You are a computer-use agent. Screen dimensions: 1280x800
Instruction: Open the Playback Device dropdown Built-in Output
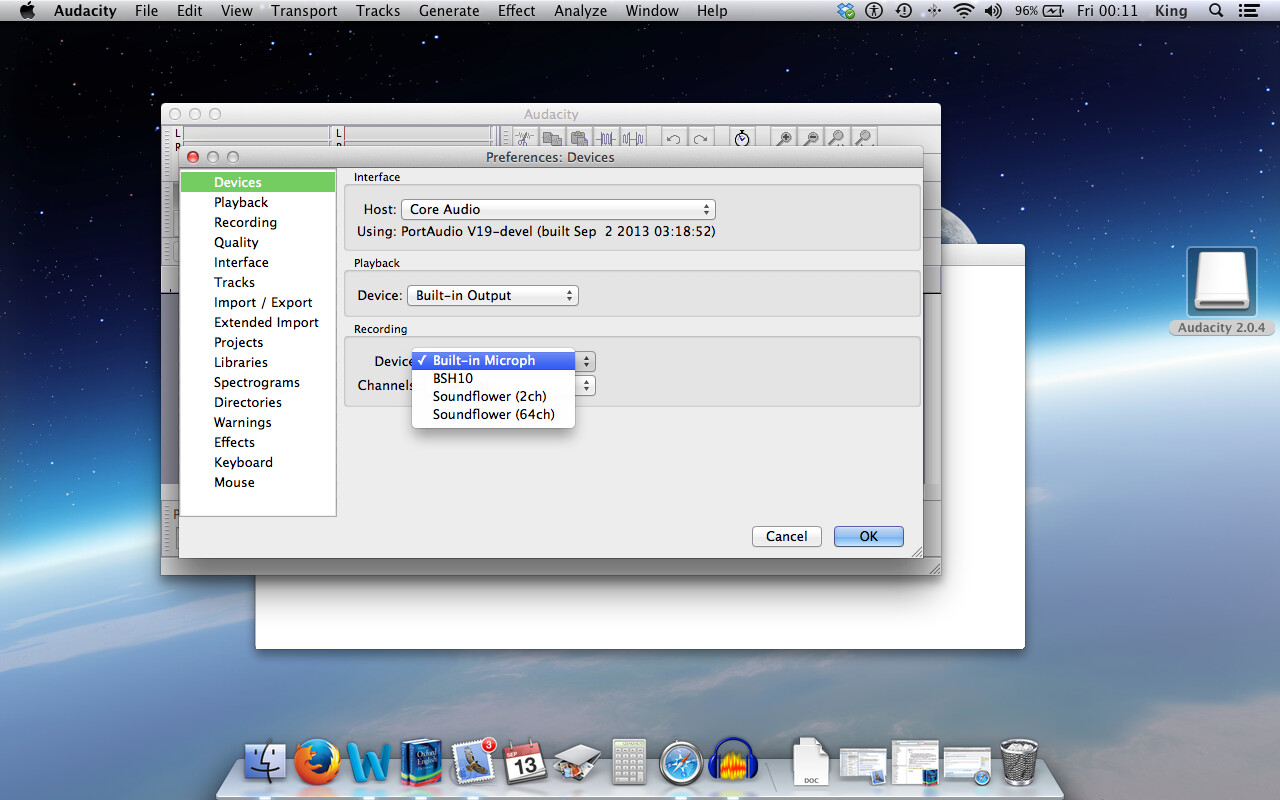coord(493,295)
